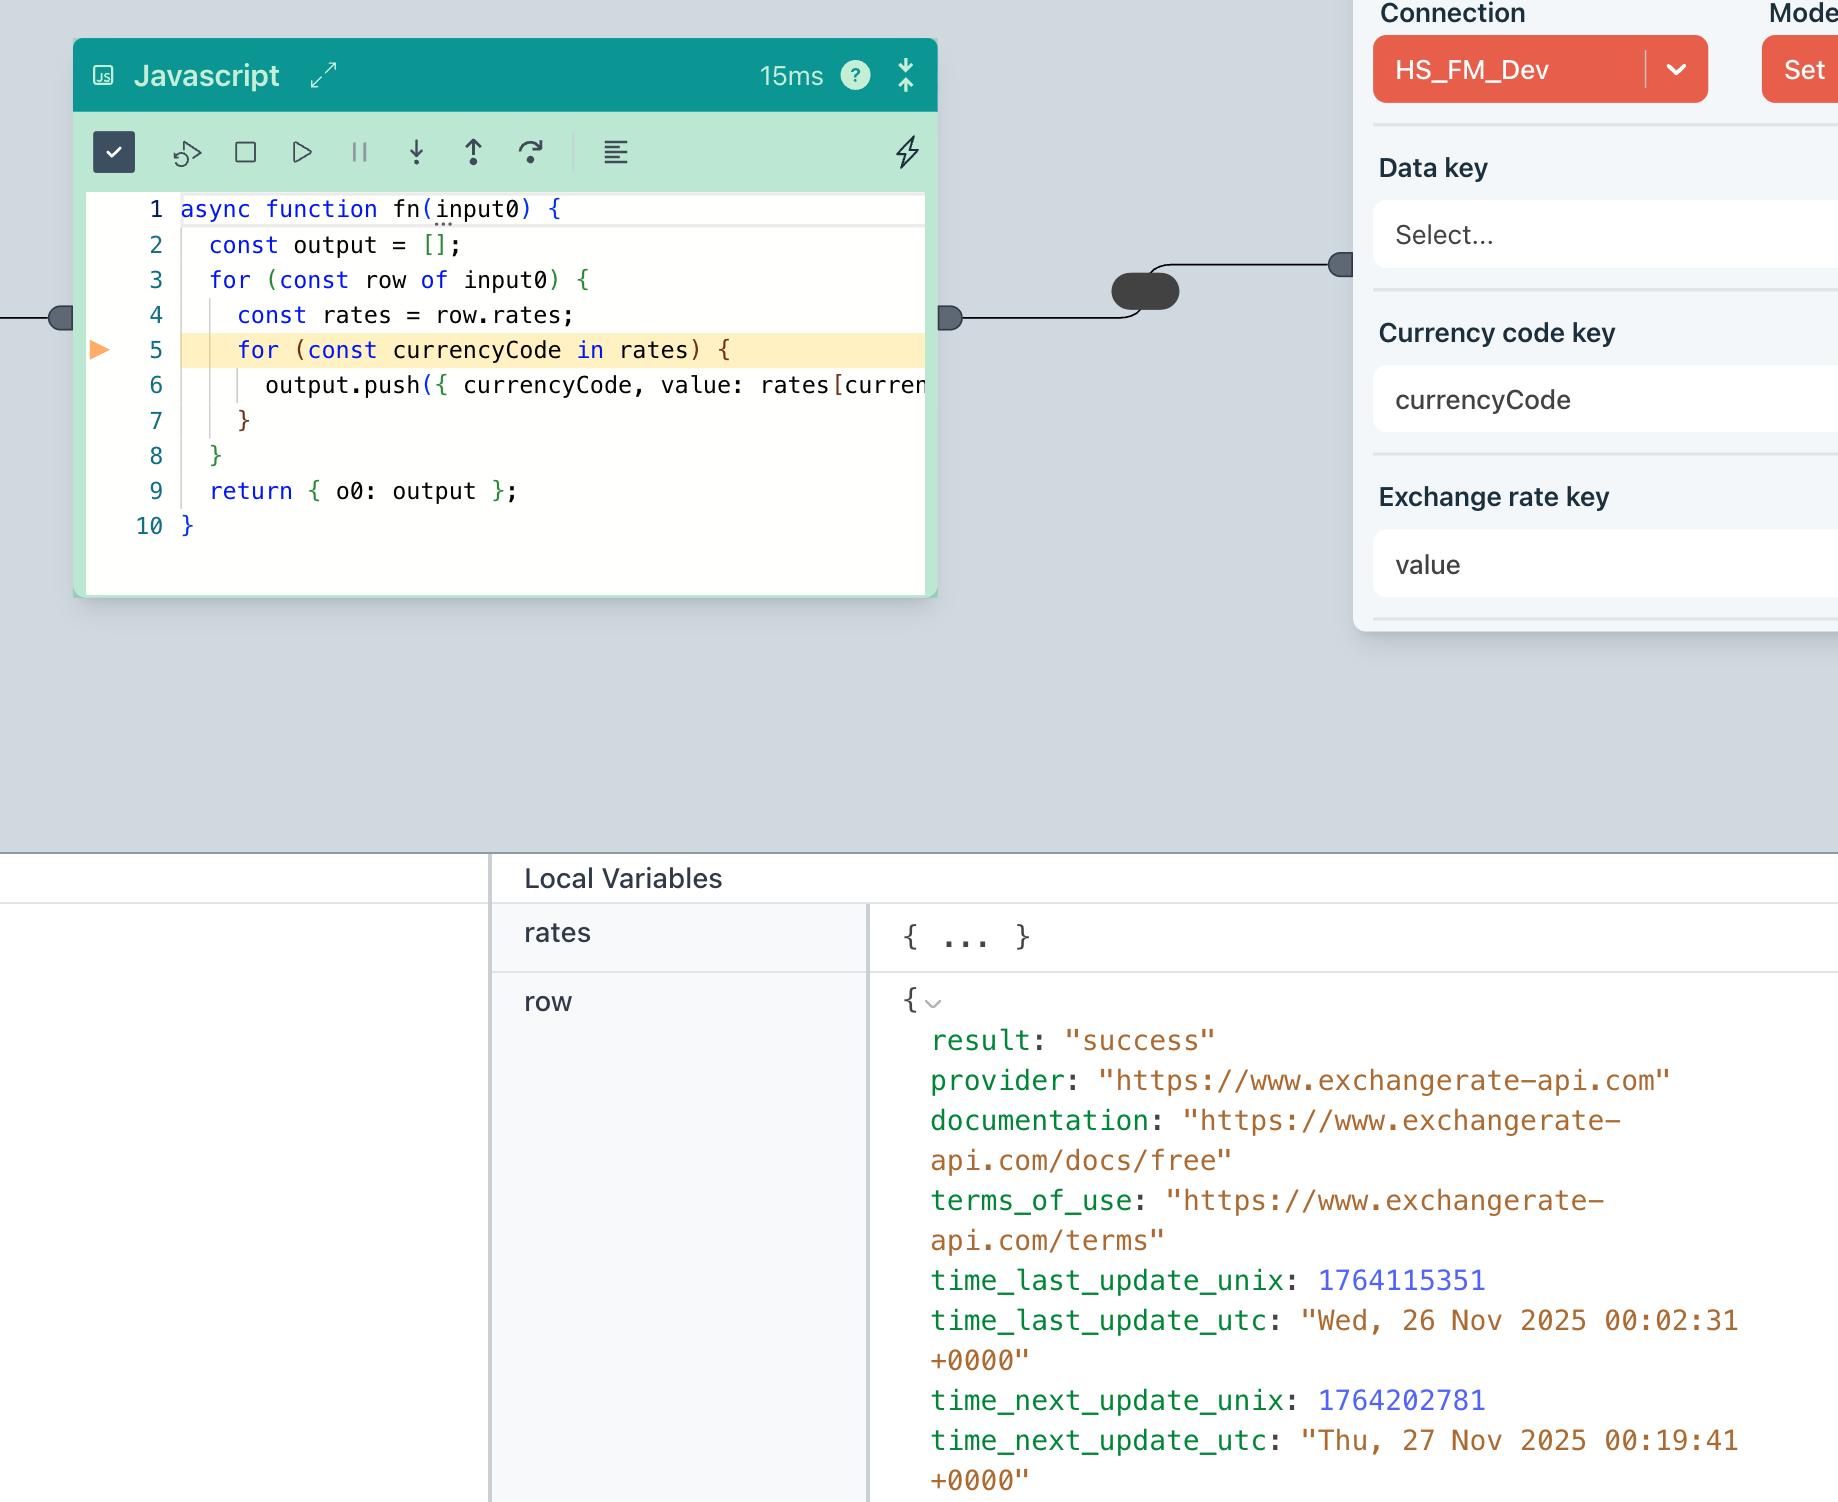Open help for the Javascript node
This screenshot has width=1838, height=1502.
coord(855,75)
